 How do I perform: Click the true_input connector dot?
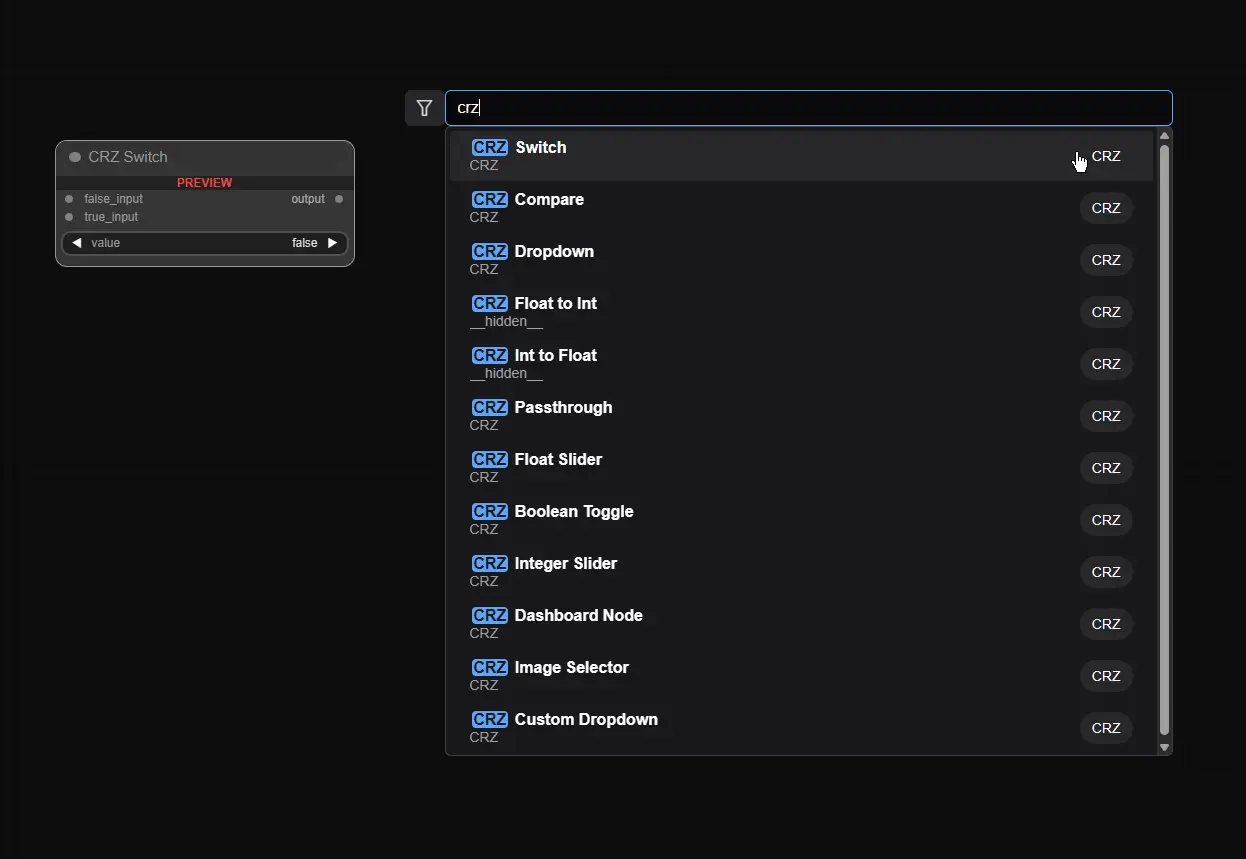69,217
